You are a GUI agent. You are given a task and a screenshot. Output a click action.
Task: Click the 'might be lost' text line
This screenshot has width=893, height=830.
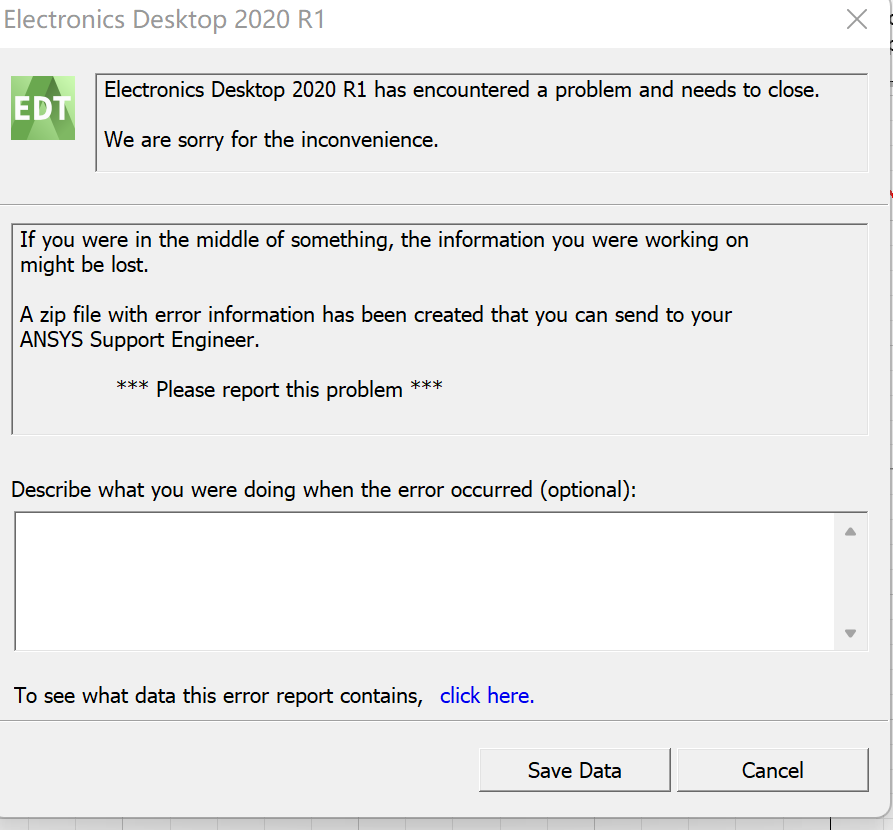point(84,265)
